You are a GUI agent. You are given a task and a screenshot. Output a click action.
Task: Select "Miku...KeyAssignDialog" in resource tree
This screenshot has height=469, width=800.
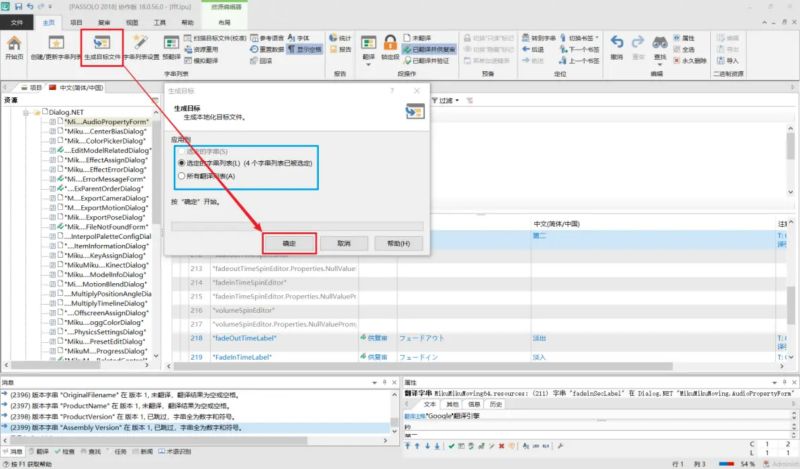coord(104,255)
